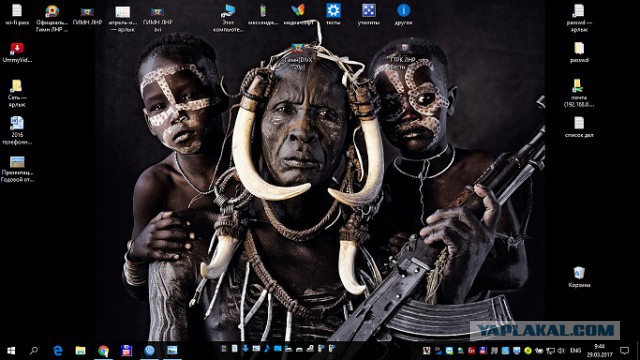640x360 pixels.
Task: Open taskbar search magnifier
Action: click(x=34, y=350)
